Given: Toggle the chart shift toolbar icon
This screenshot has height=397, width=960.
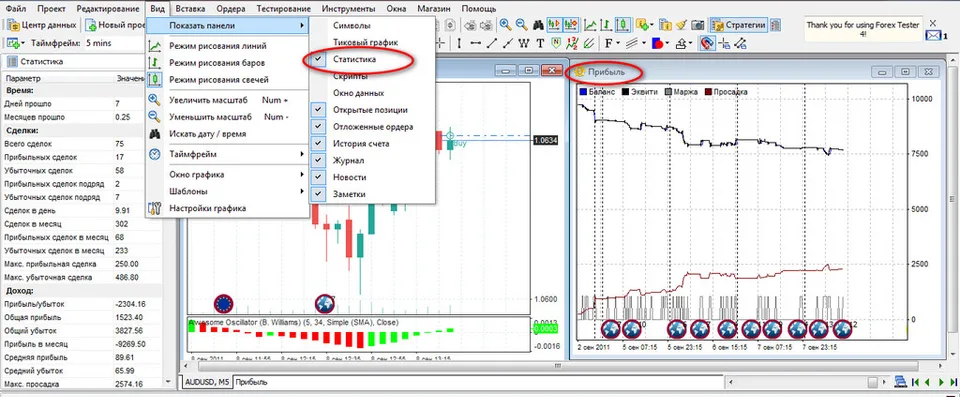Looking at the screenshot, I should [571, 25].
